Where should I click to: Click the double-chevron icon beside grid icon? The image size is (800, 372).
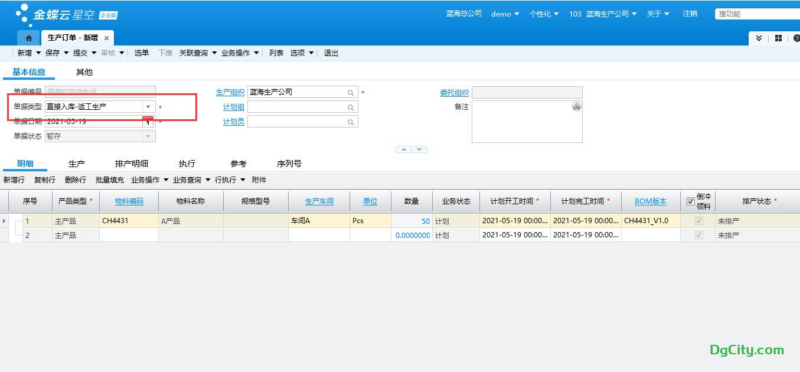[x=759, y=38]
